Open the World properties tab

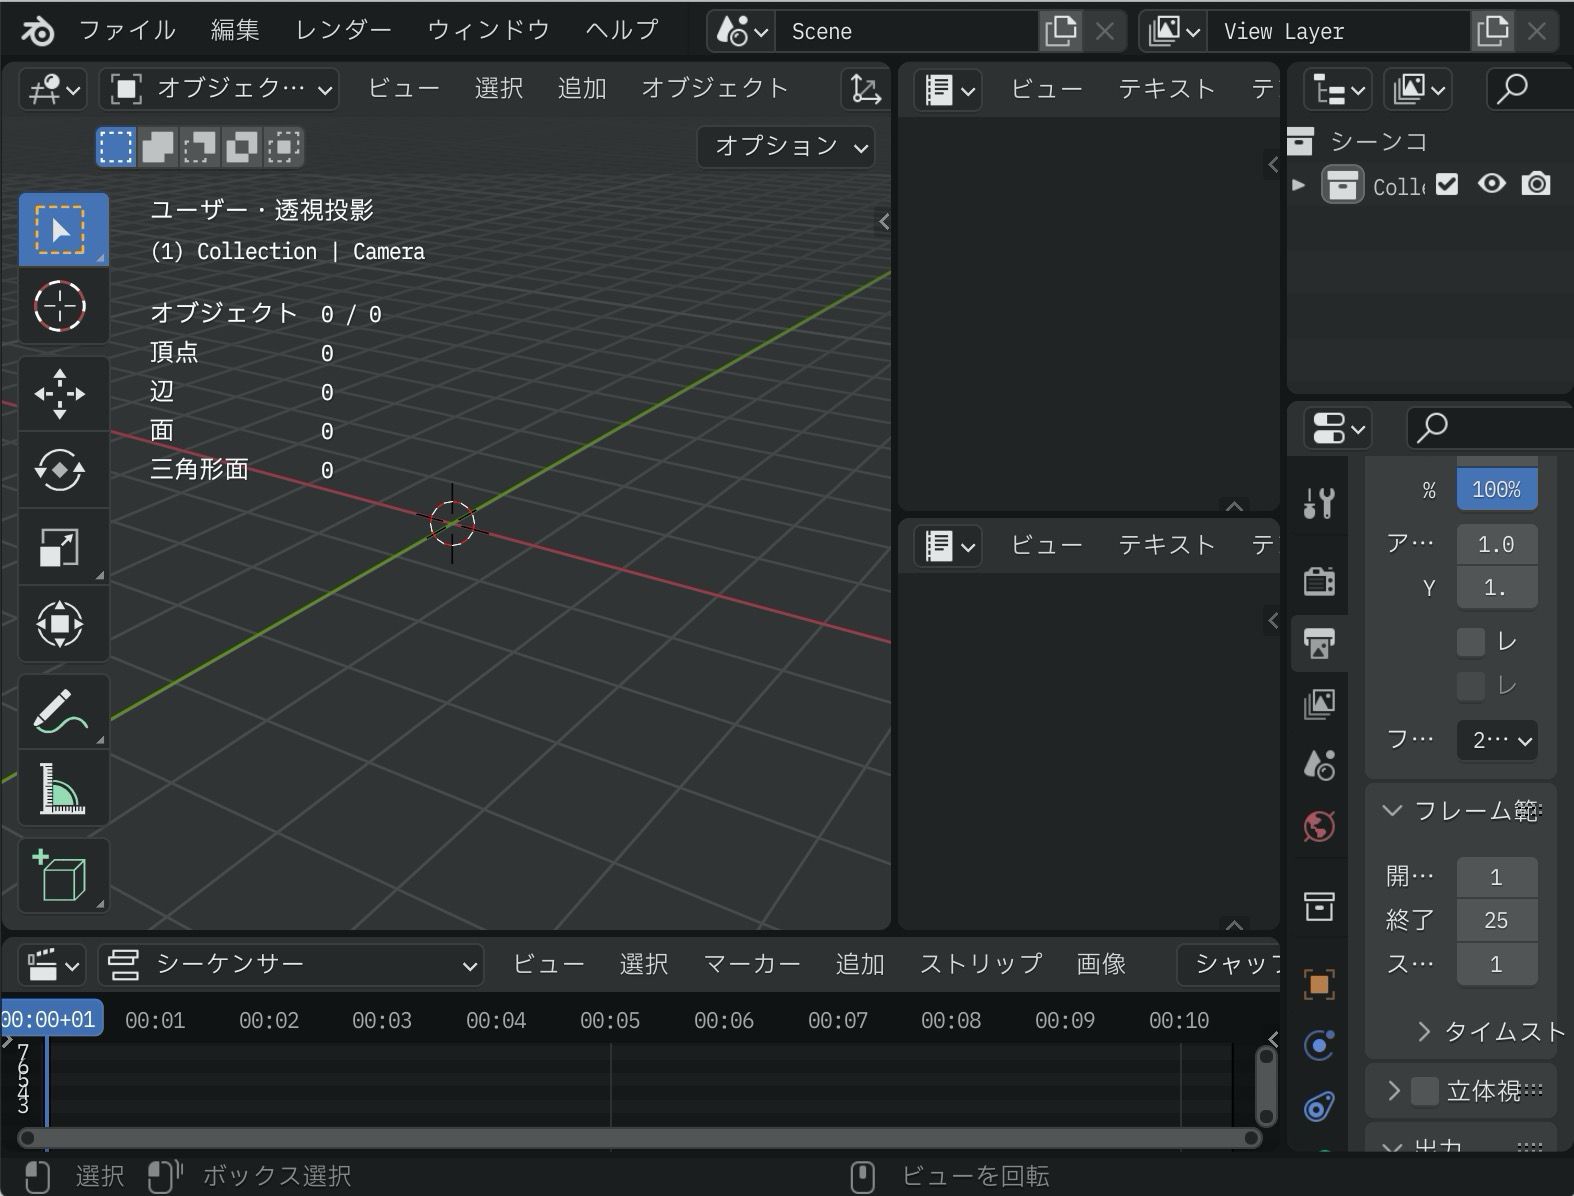pyautogui.click(x=1319, y=827)
